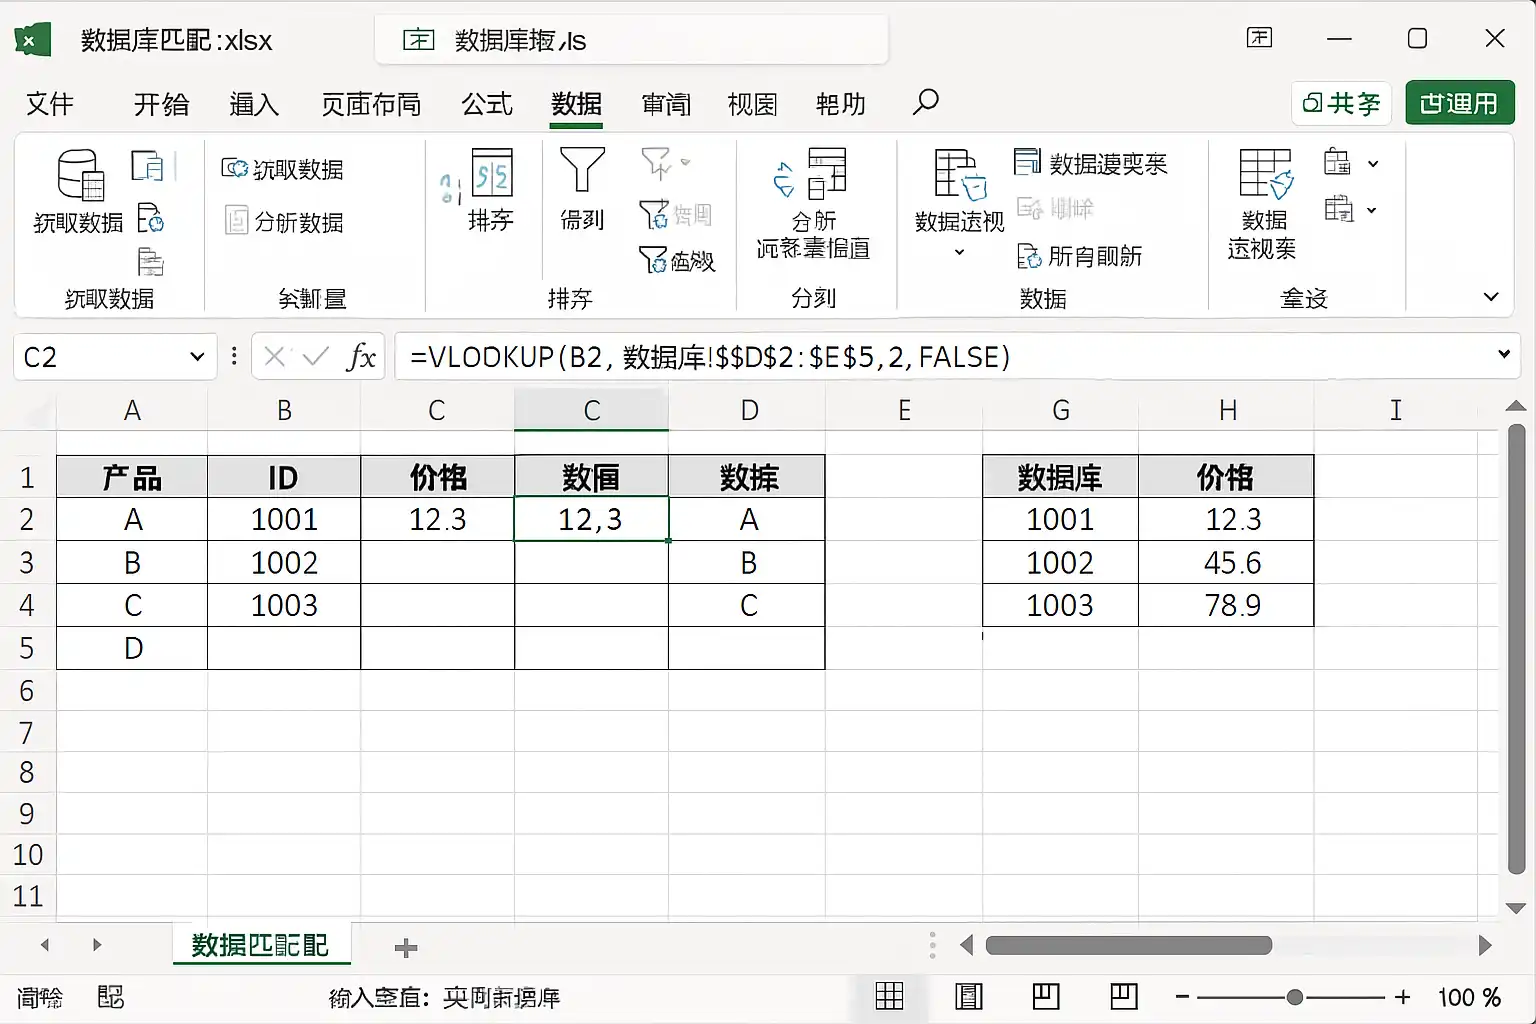Click the Sort icon in the ribbon
This screenshot has height=1024, width=1536.
[x=491, y=174]
